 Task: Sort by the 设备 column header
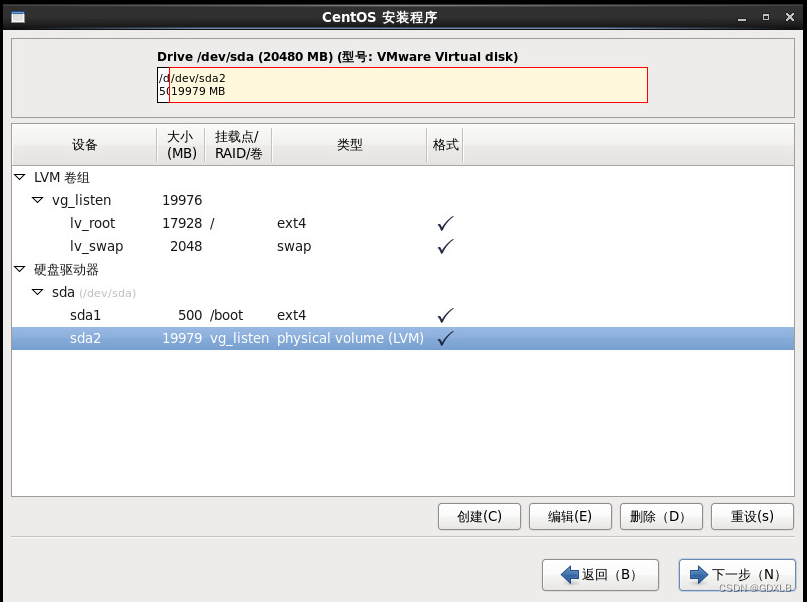pos(85,145)
